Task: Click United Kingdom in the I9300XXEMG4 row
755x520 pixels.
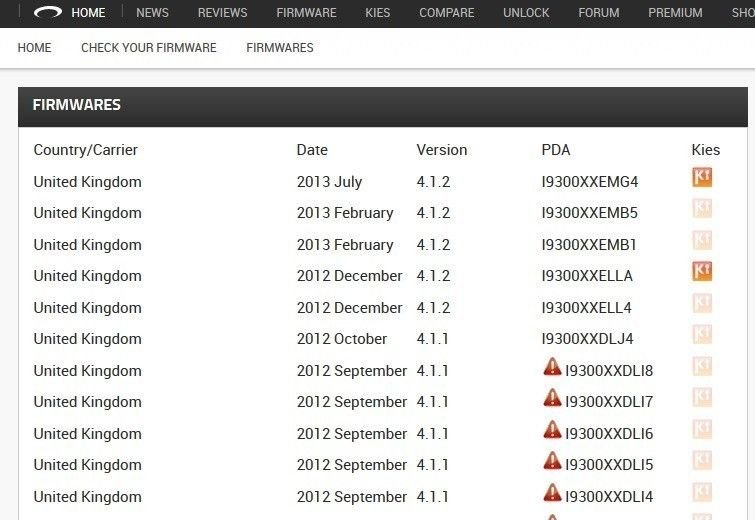Action: pos(88,182)
